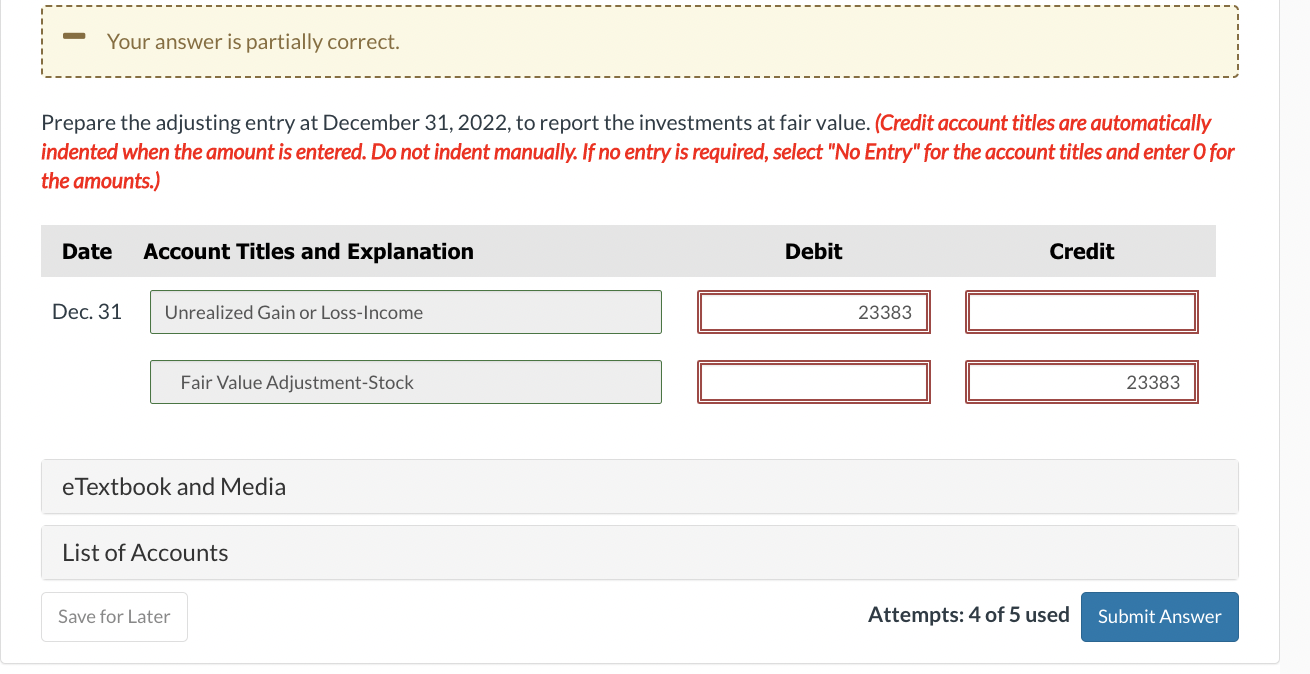This screenshot has height=674, width=1310.
Task: Click the empty debit field in second row
Action: 814,382
